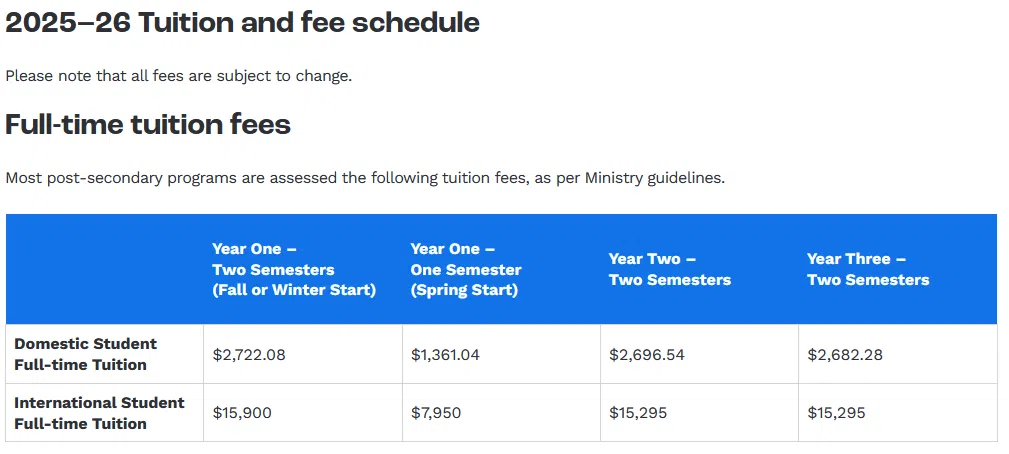This screenshot has width=1009, height=454.
Task: Select the $2,696.54 Year Two cell
Action: (x=646, y=355)
